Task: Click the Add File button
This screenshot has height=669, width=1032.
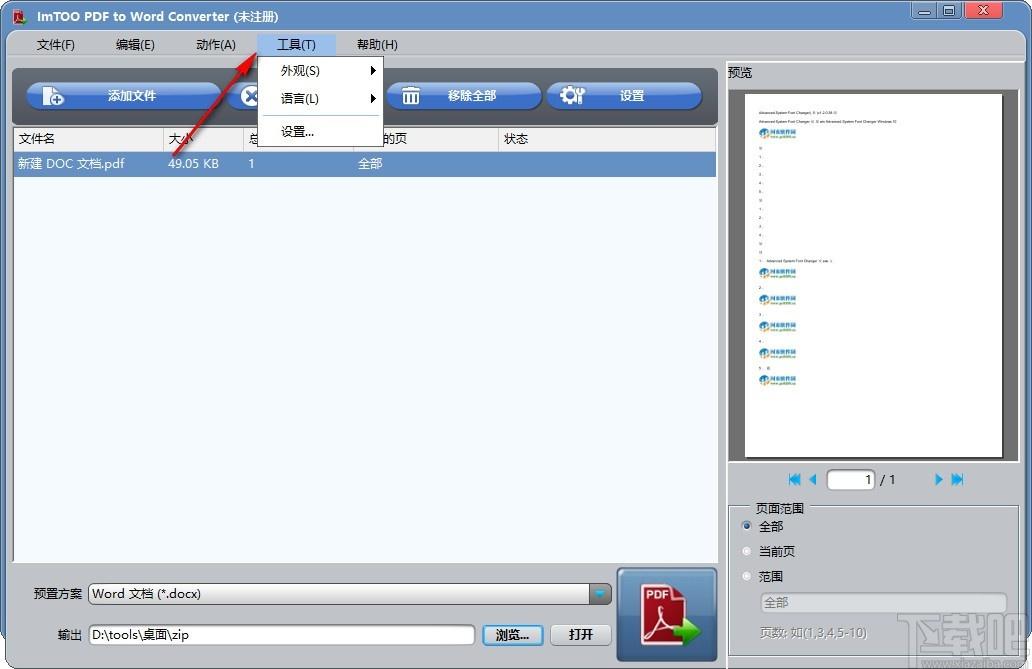Action: pyautogui.click(x=123, y=96)
